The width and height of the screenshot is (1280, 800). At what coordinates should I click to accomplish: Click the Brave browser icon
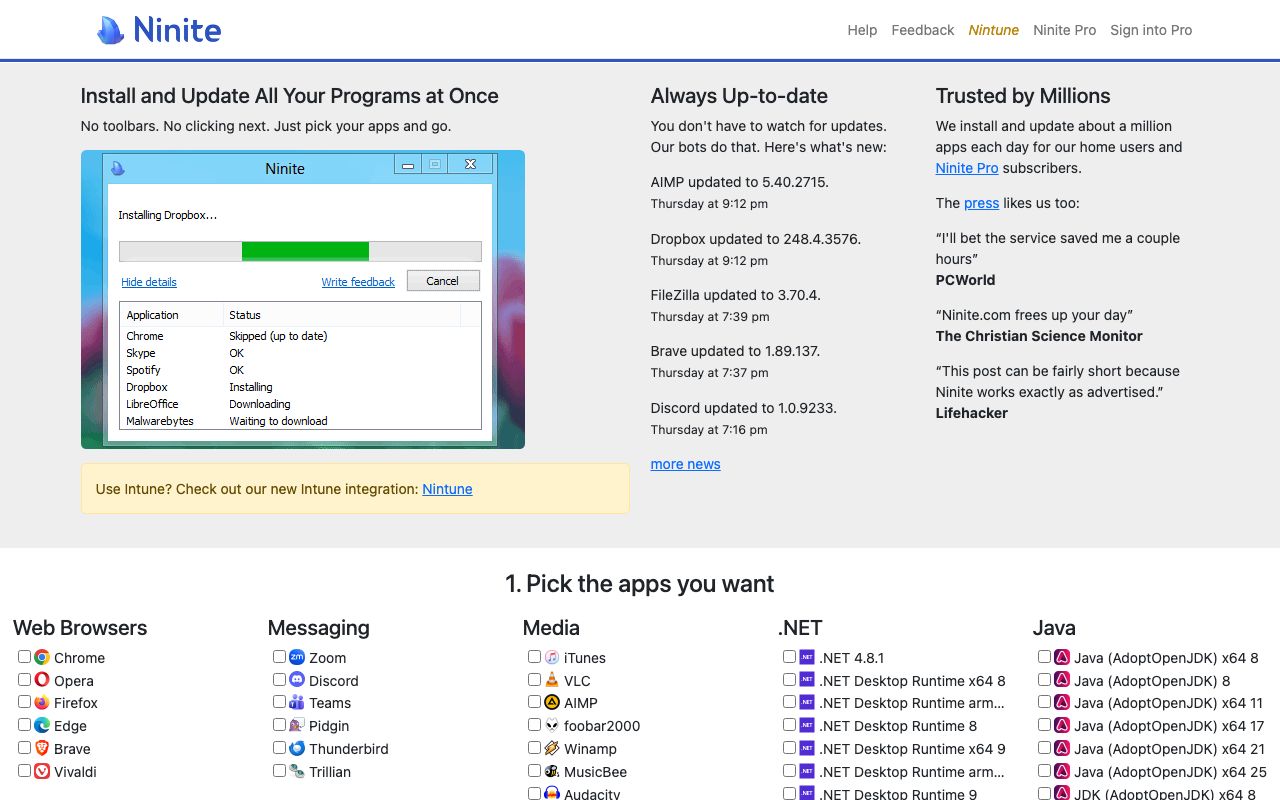[42, 748]
